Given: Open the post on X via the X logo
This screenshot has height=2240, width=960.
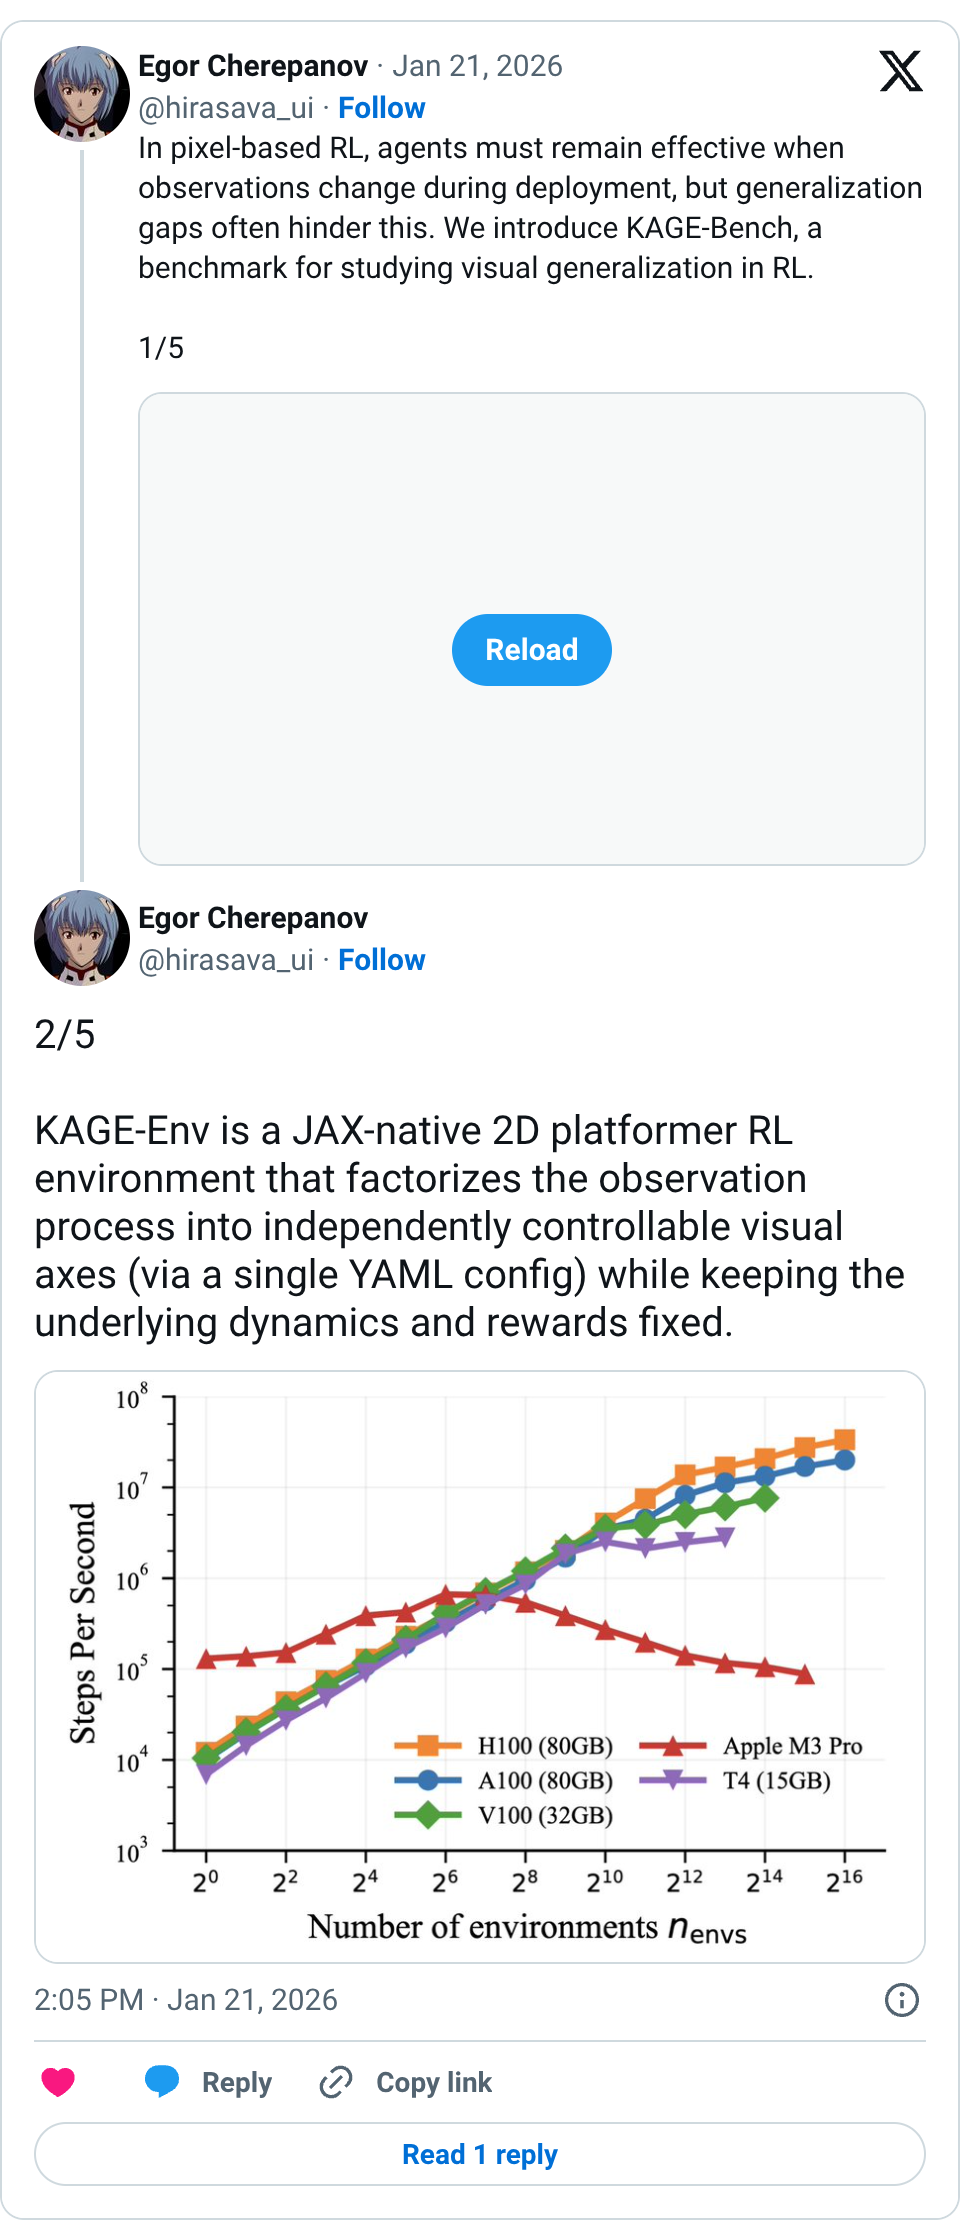Looking at the screenshot, I should tap(901, 74).
